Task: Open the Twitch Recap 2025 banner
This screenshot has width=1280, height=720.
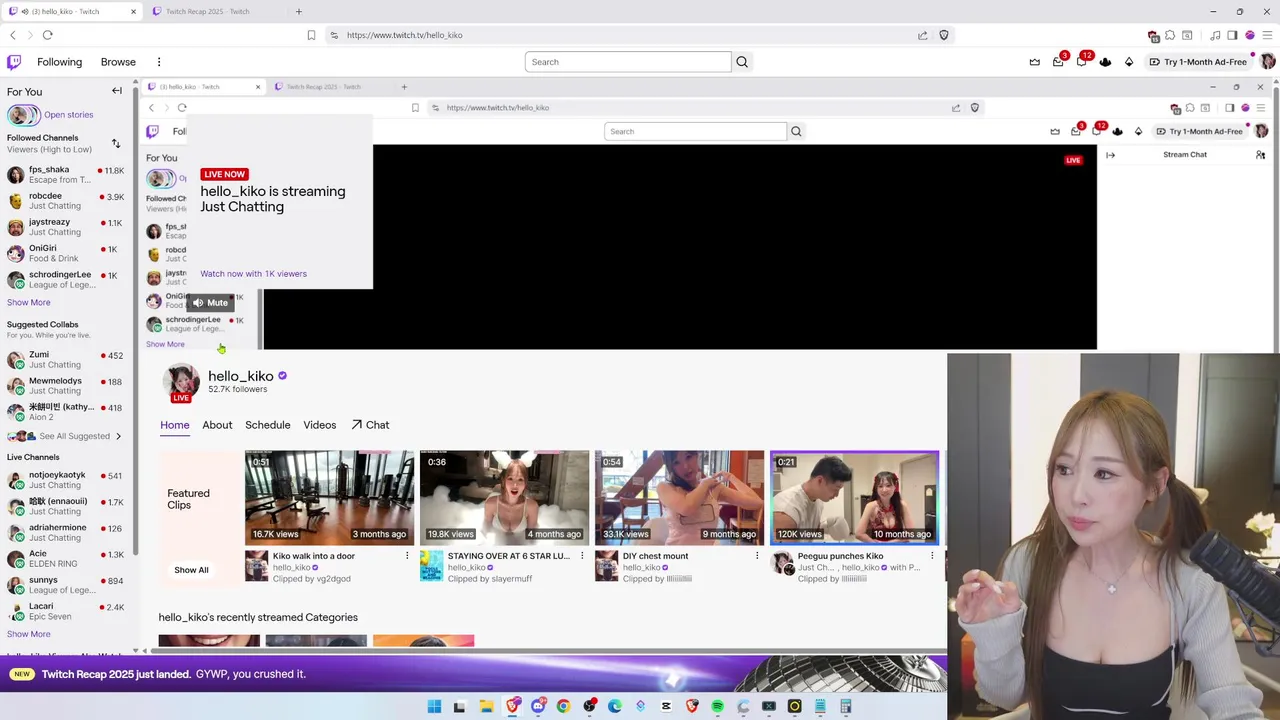Action: (473, 674)
